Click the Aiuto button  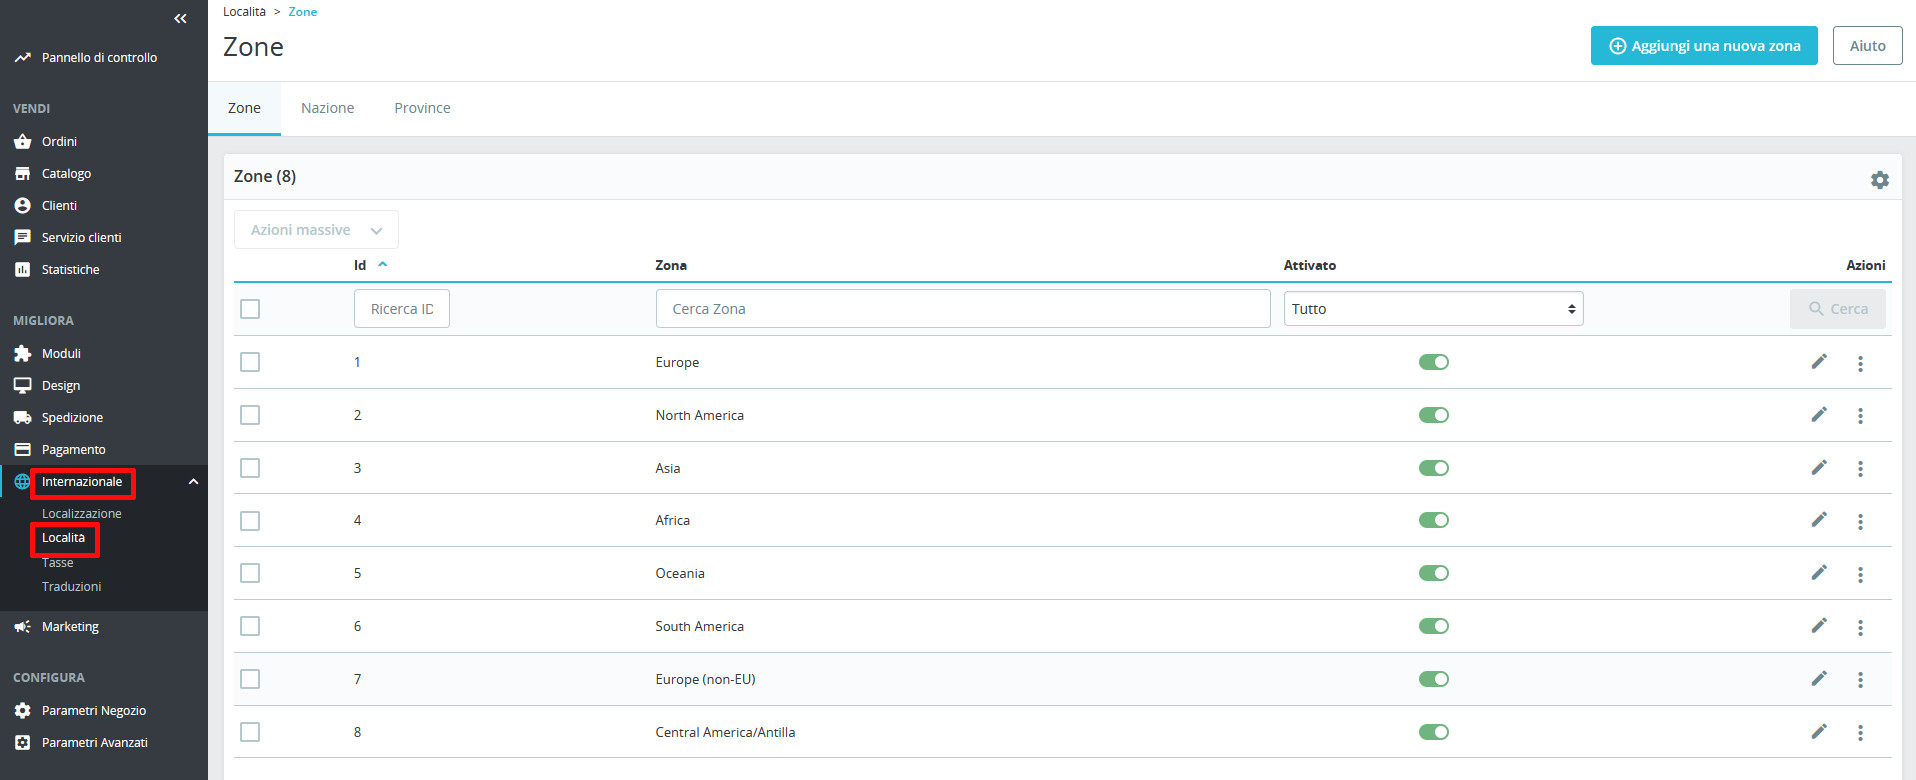(x=1867, y=46)
